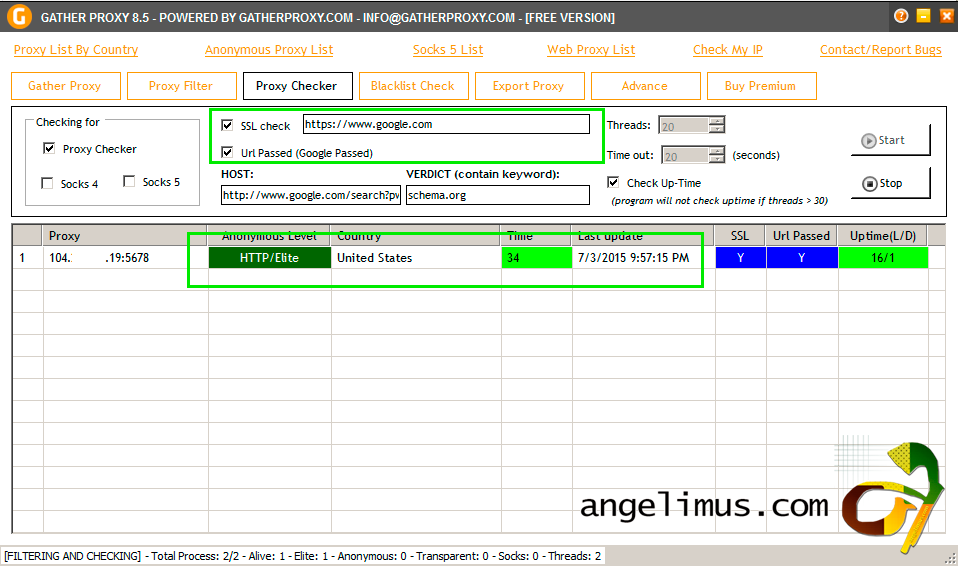Enable the Socks 4 checkbox

[47, 183]
